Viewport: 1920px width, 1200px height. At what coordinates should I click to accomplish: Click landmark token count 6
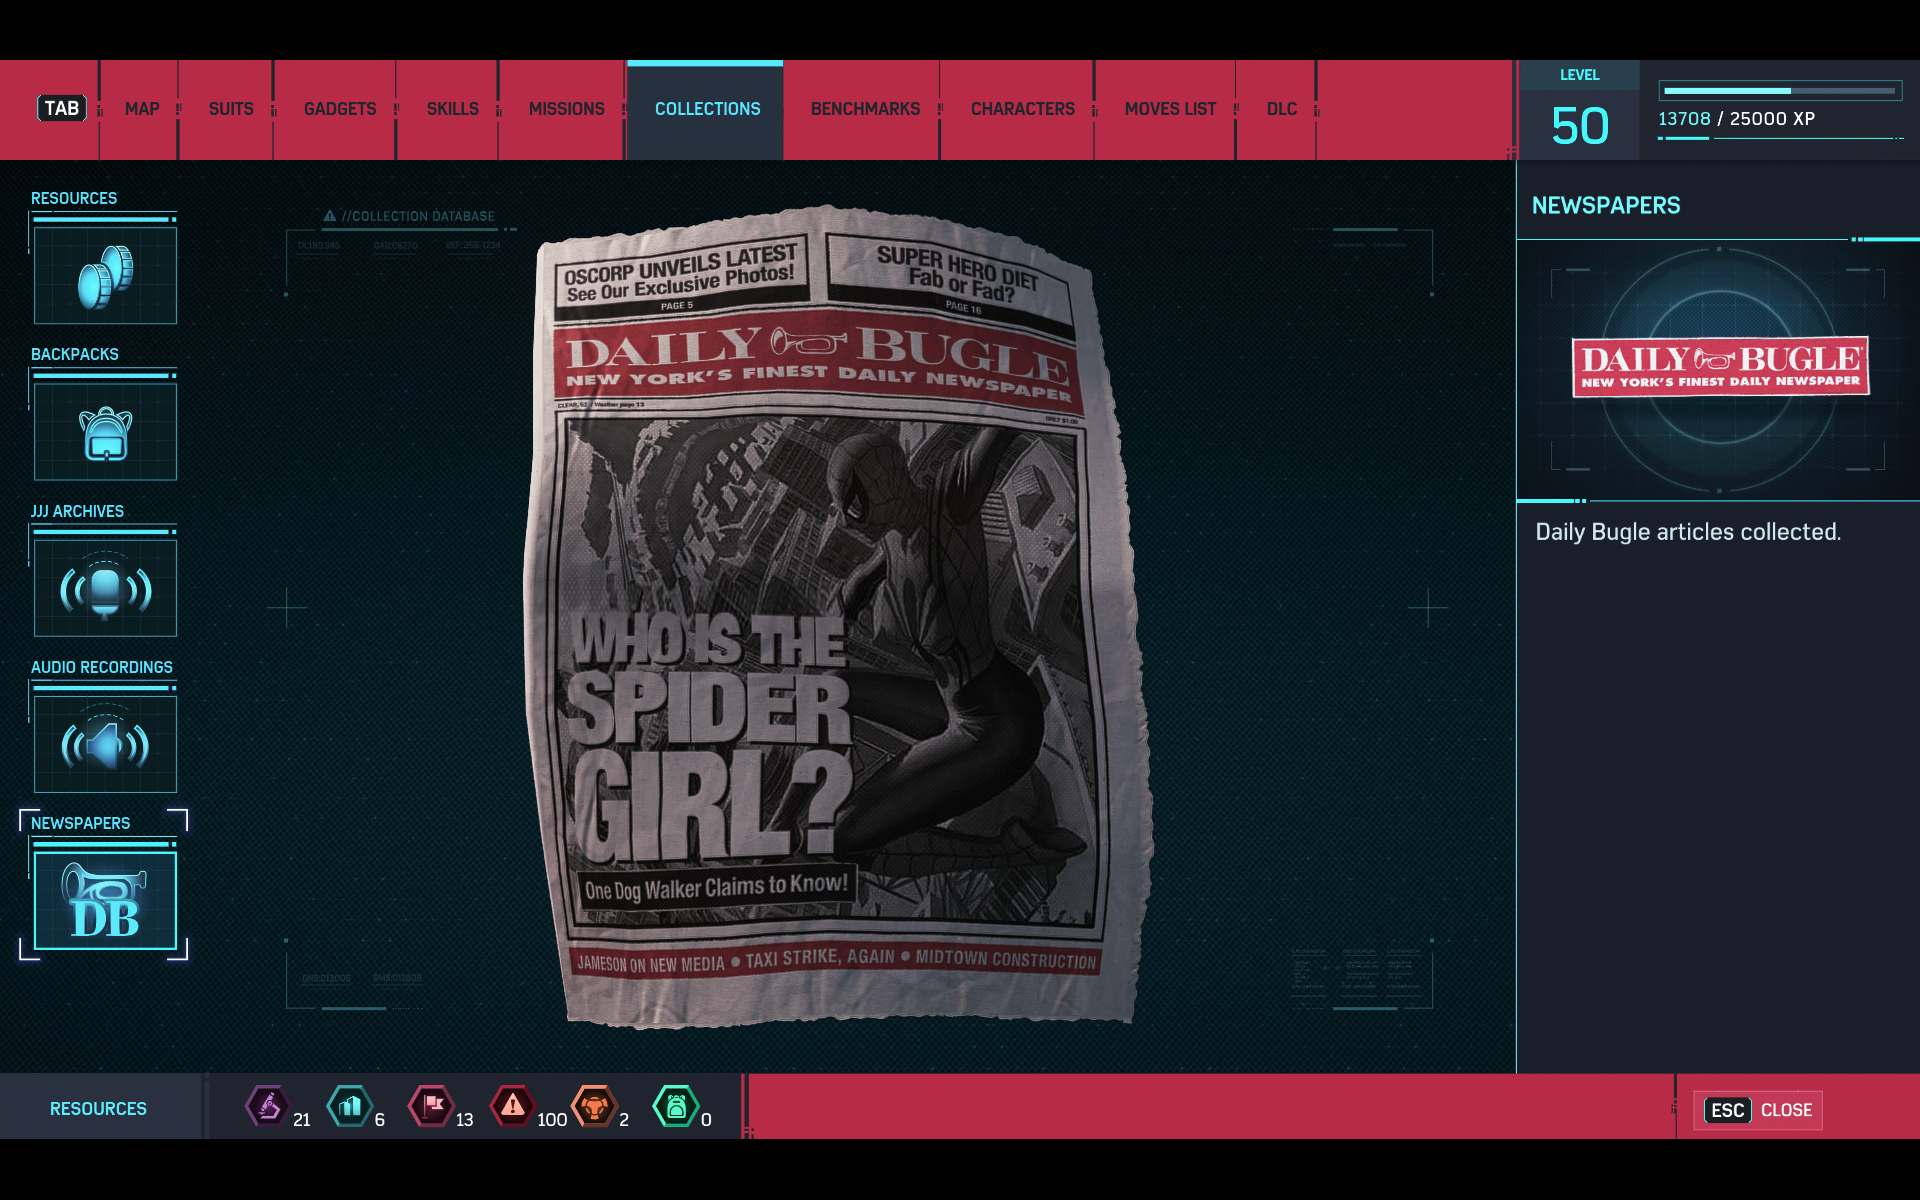(x=380, y=1120)
